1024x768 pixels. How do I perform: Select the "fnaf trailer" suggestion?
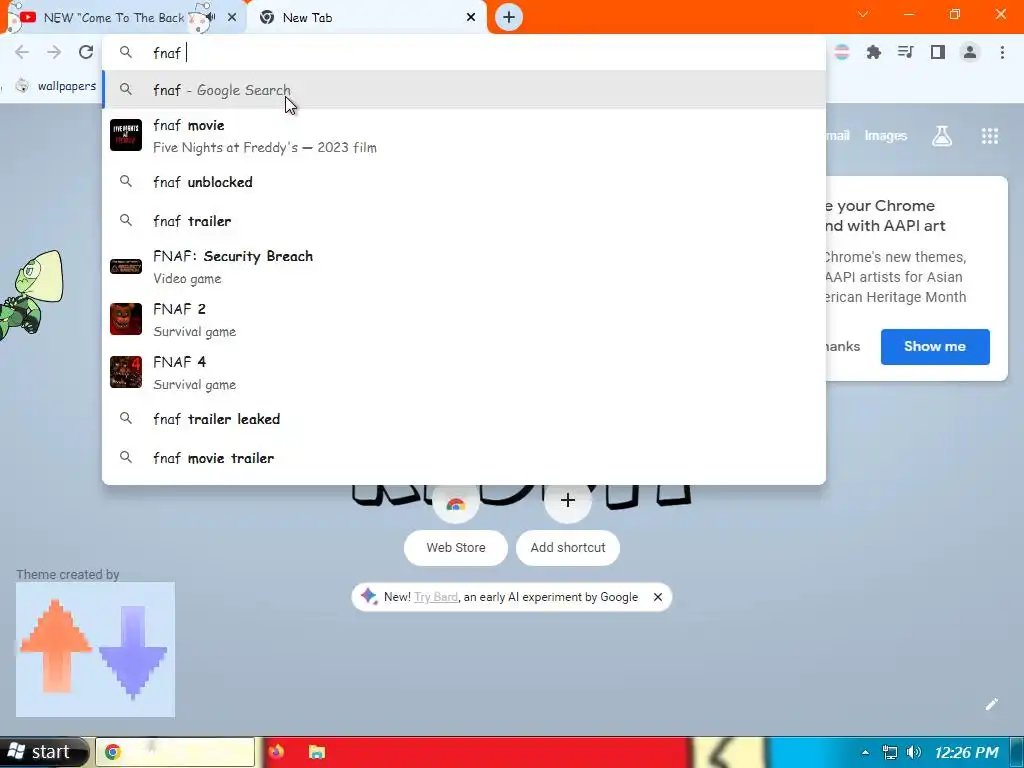pos(464,221)
